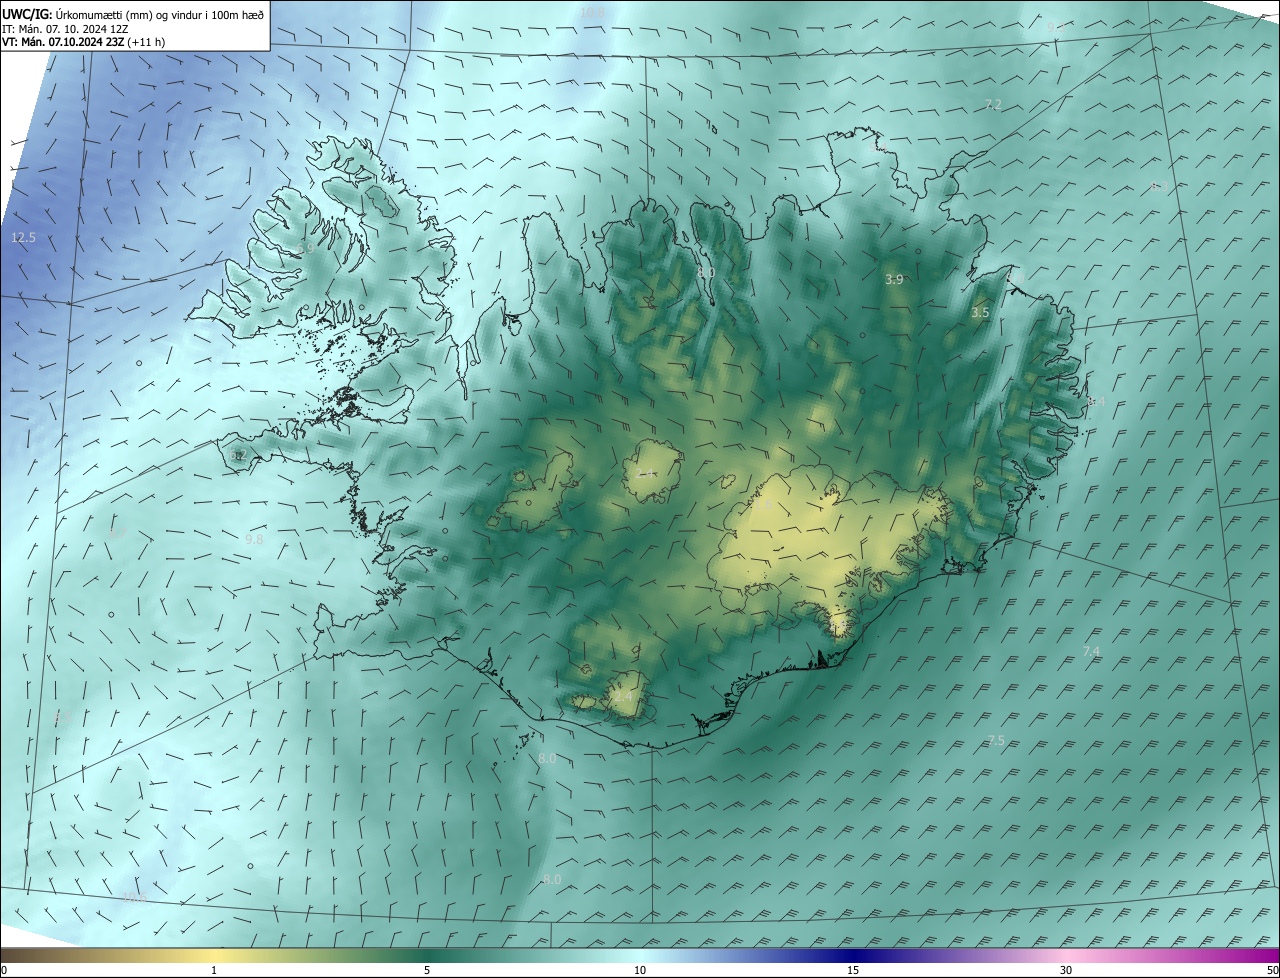Viewport: 1280px width, 978px height.
Task: Select the 7.4 value label on the map
Action: click(x=1091, y=652)
